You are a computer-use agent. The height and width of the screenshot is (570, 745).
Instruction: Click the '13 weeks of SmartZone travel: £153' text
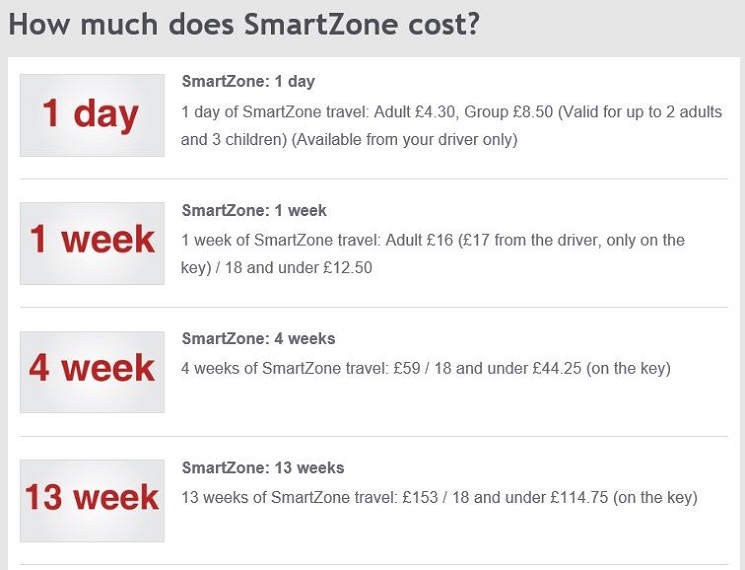[309, 498]
